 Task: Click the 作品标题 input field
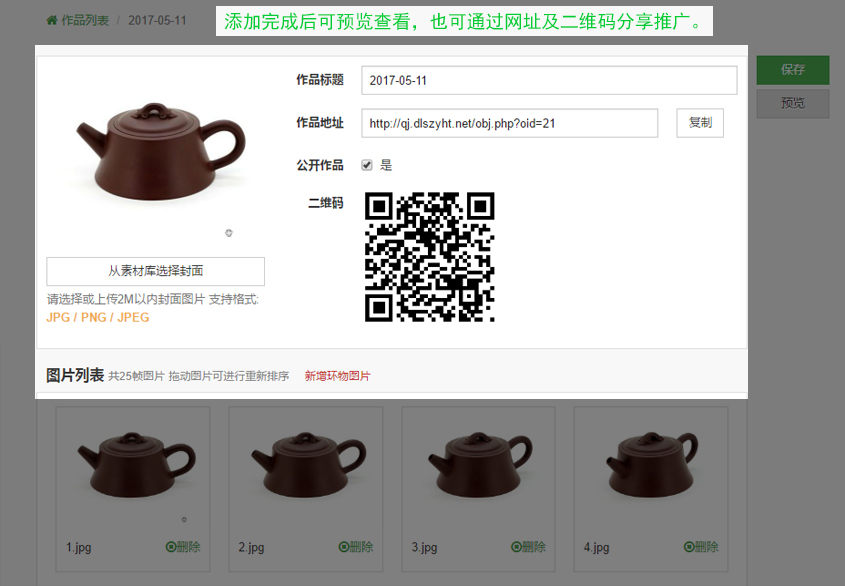(549, 80)
